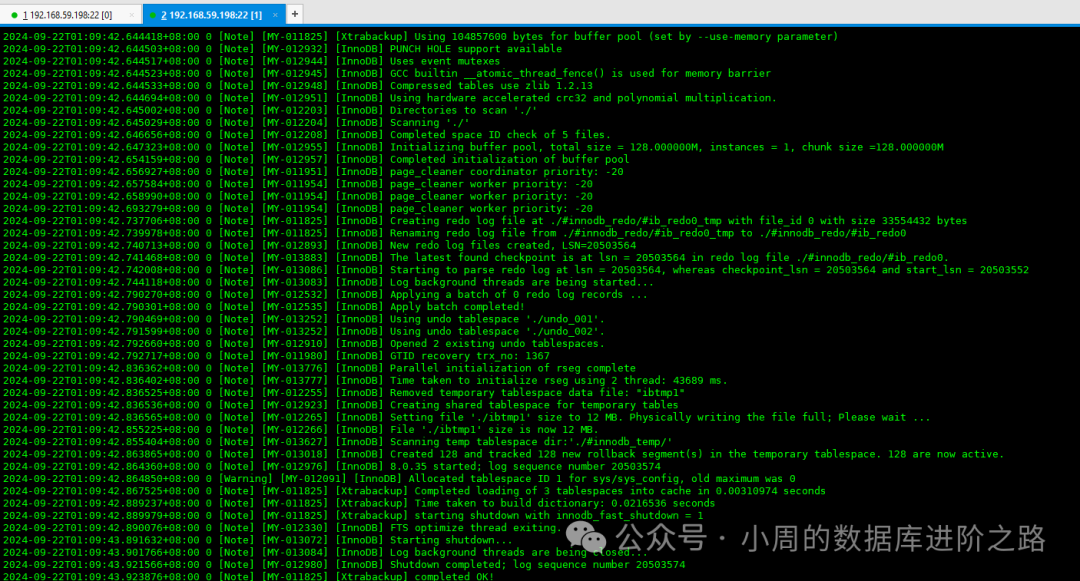
Task: Select session tab 2 192.168.59.198:22 [1]
Action: (x=211, y=14)
